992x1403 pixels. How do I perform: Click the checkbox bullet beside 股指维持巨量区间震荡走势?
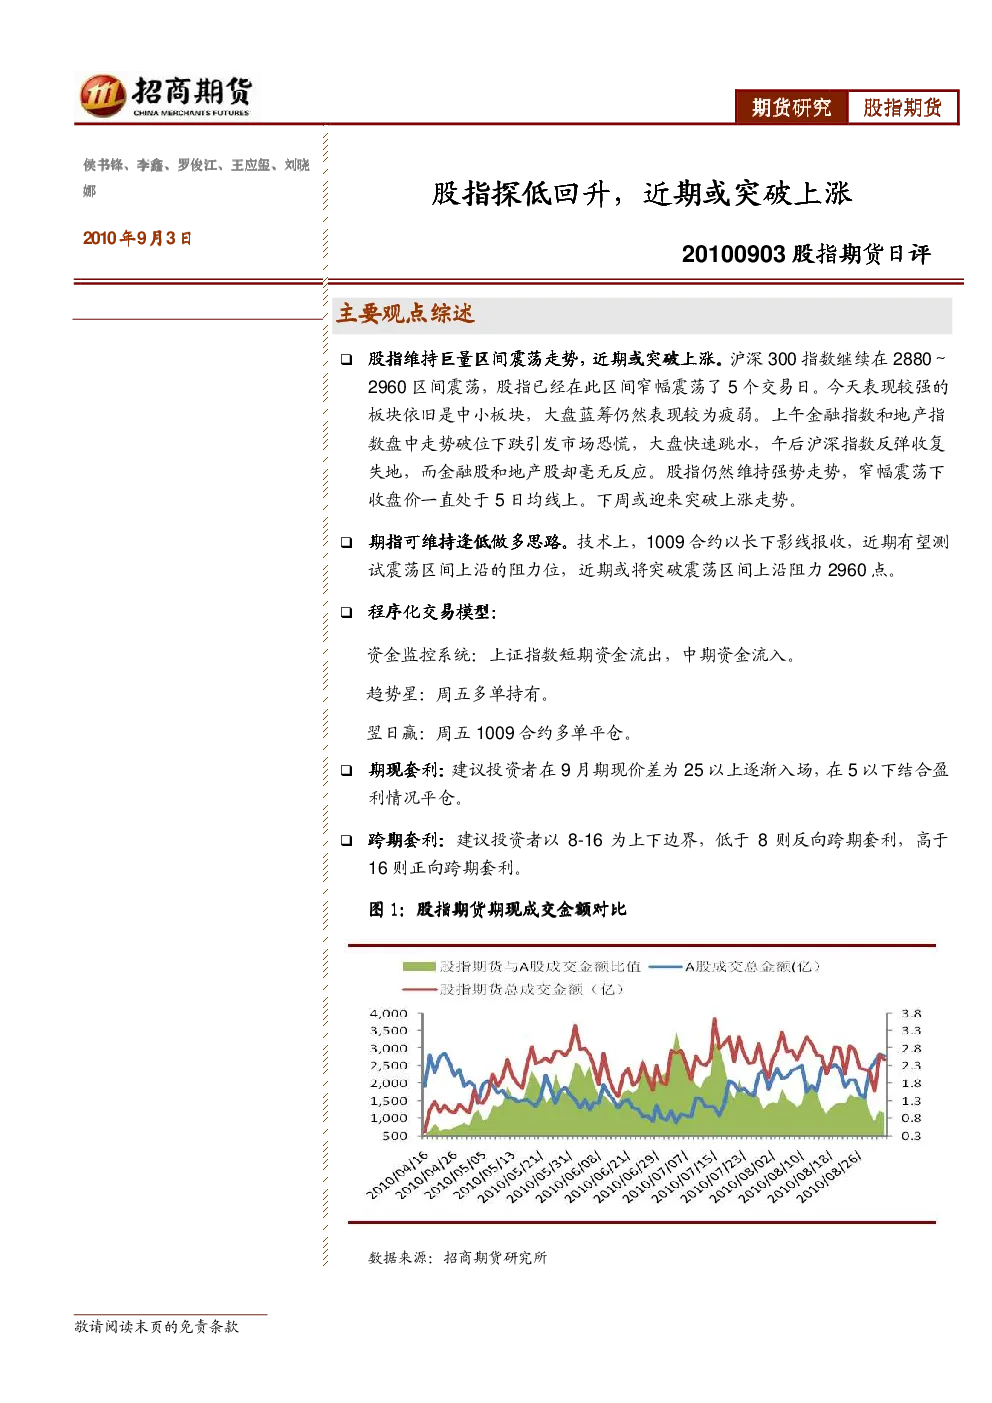tap(346, 359)
